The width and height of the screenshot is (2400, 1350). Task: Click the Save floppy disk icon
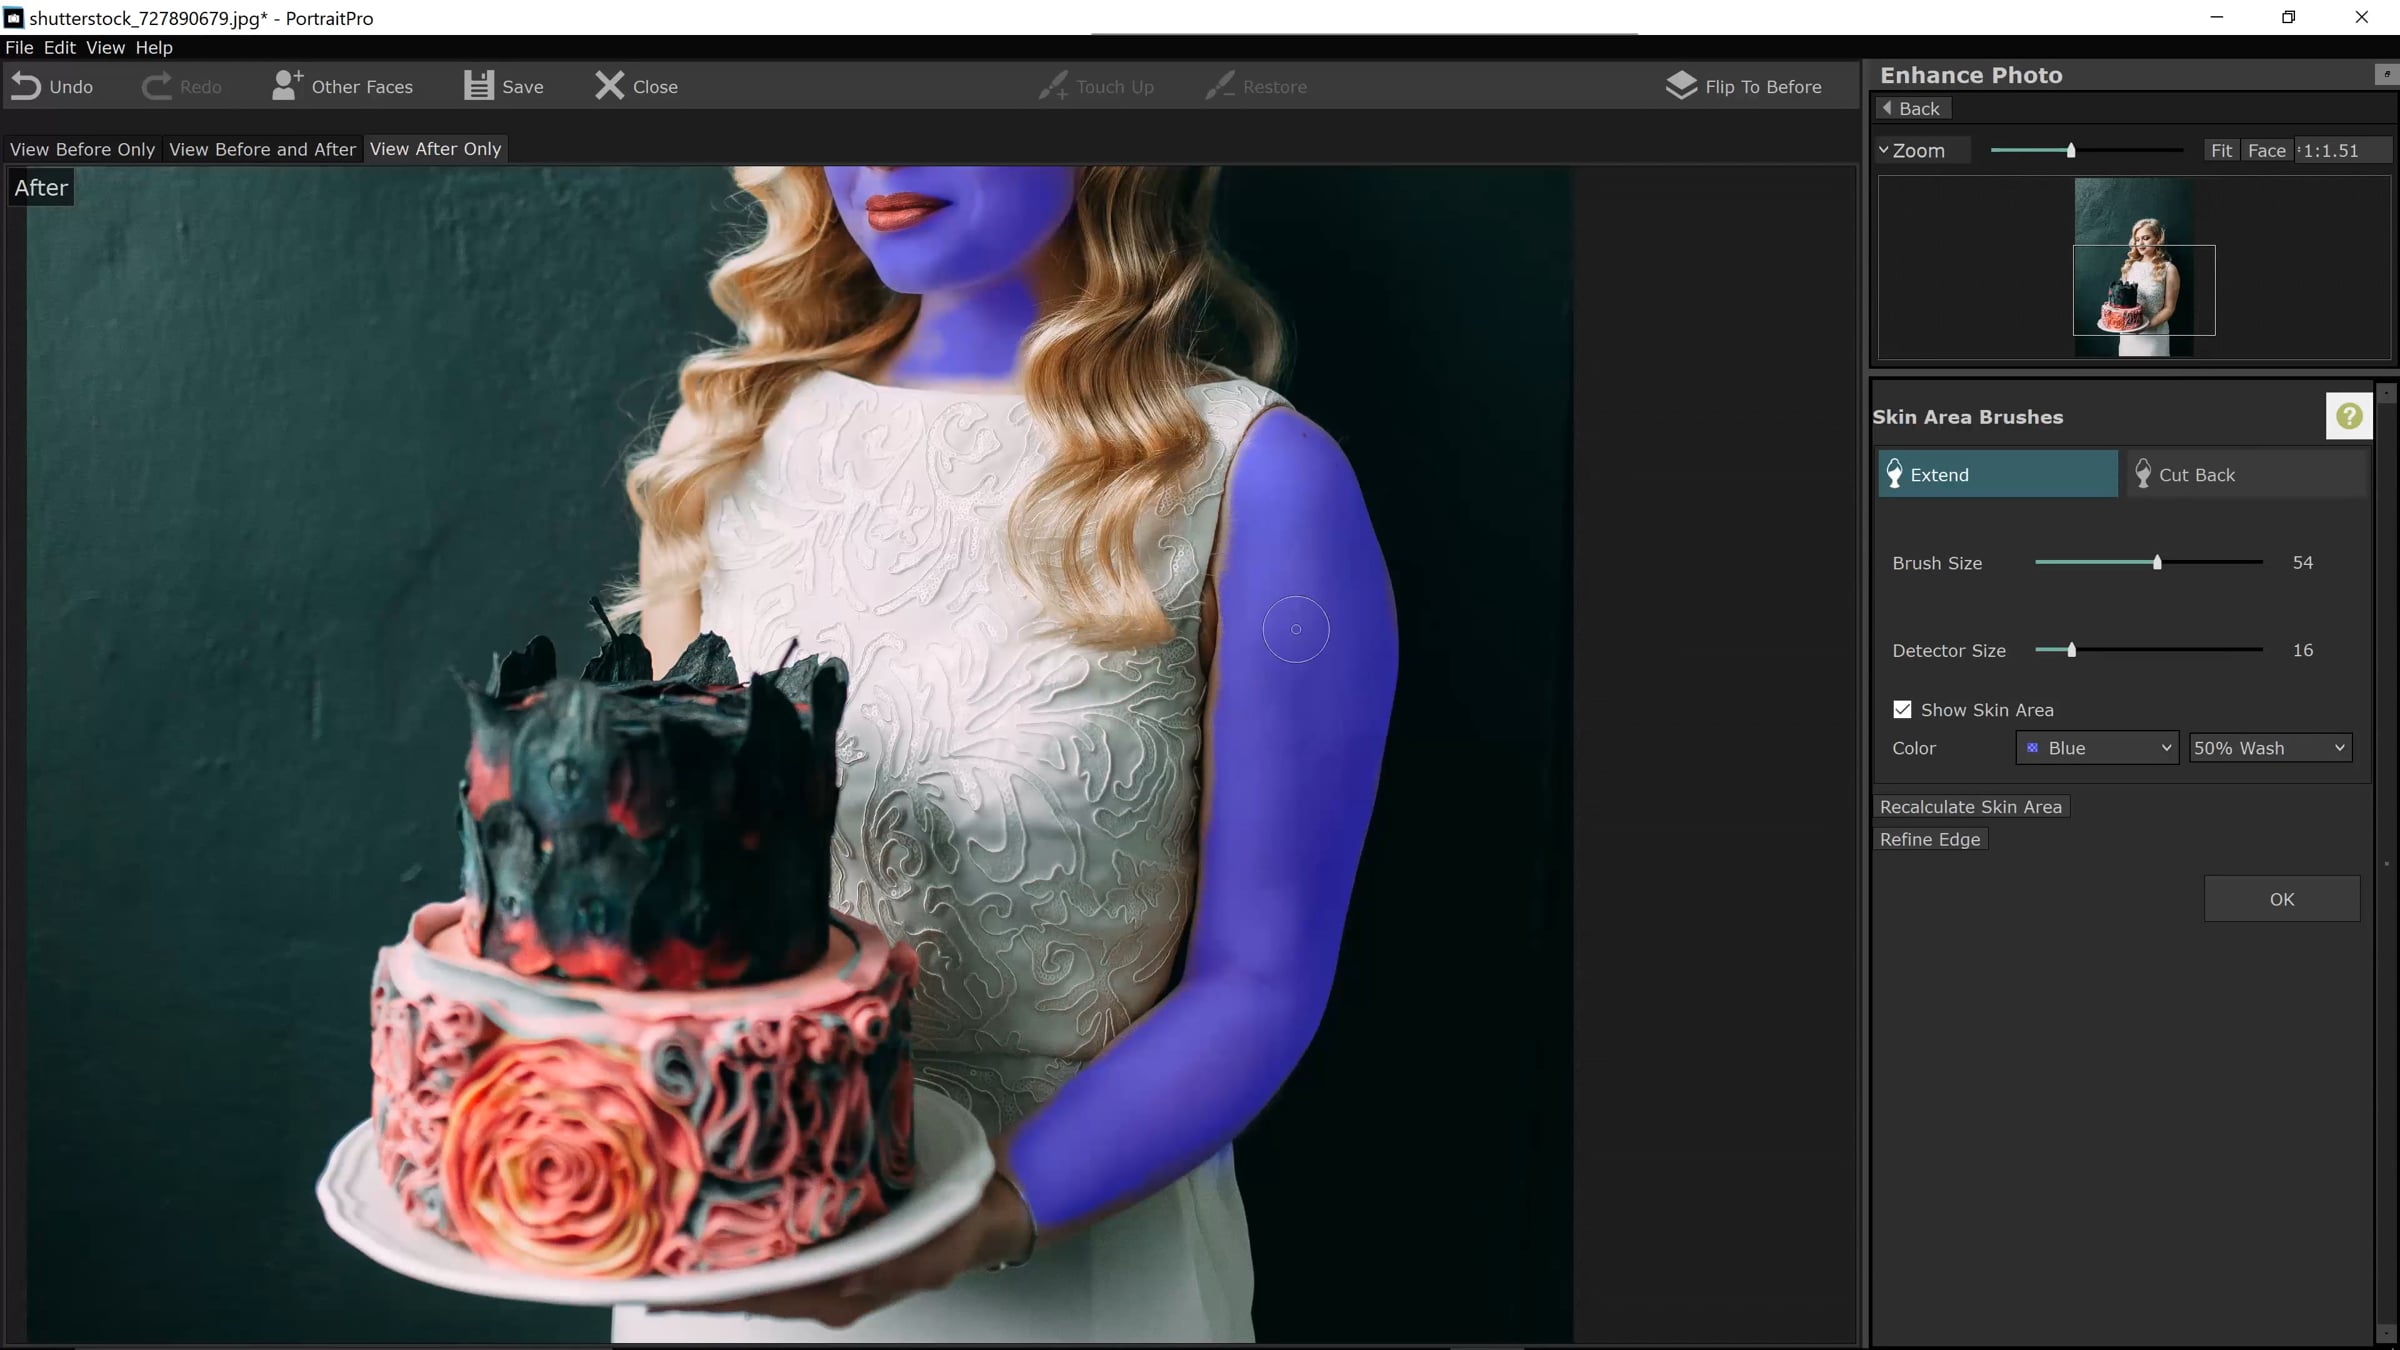coord(478,86)
